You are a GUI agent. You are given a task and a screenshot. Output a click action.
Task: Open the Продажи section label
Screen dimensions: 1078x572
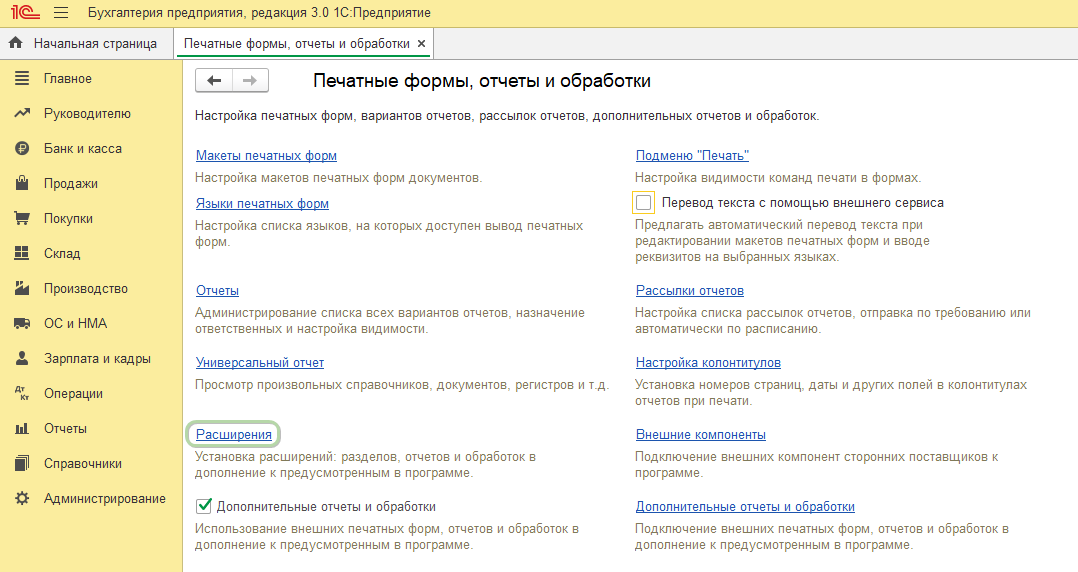tap(71, 184)
